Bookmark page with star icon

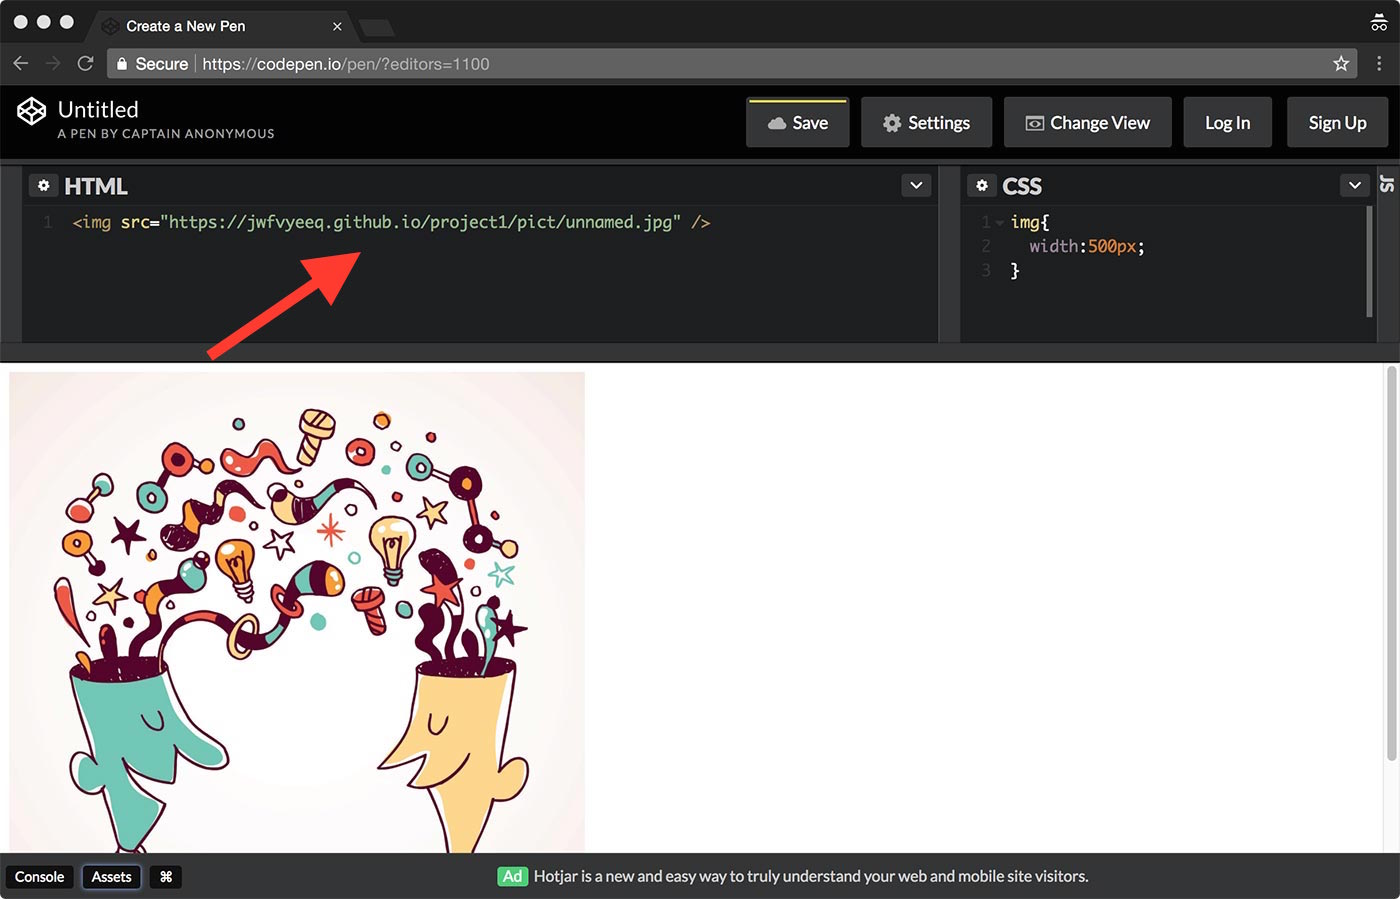(1341, 64)
